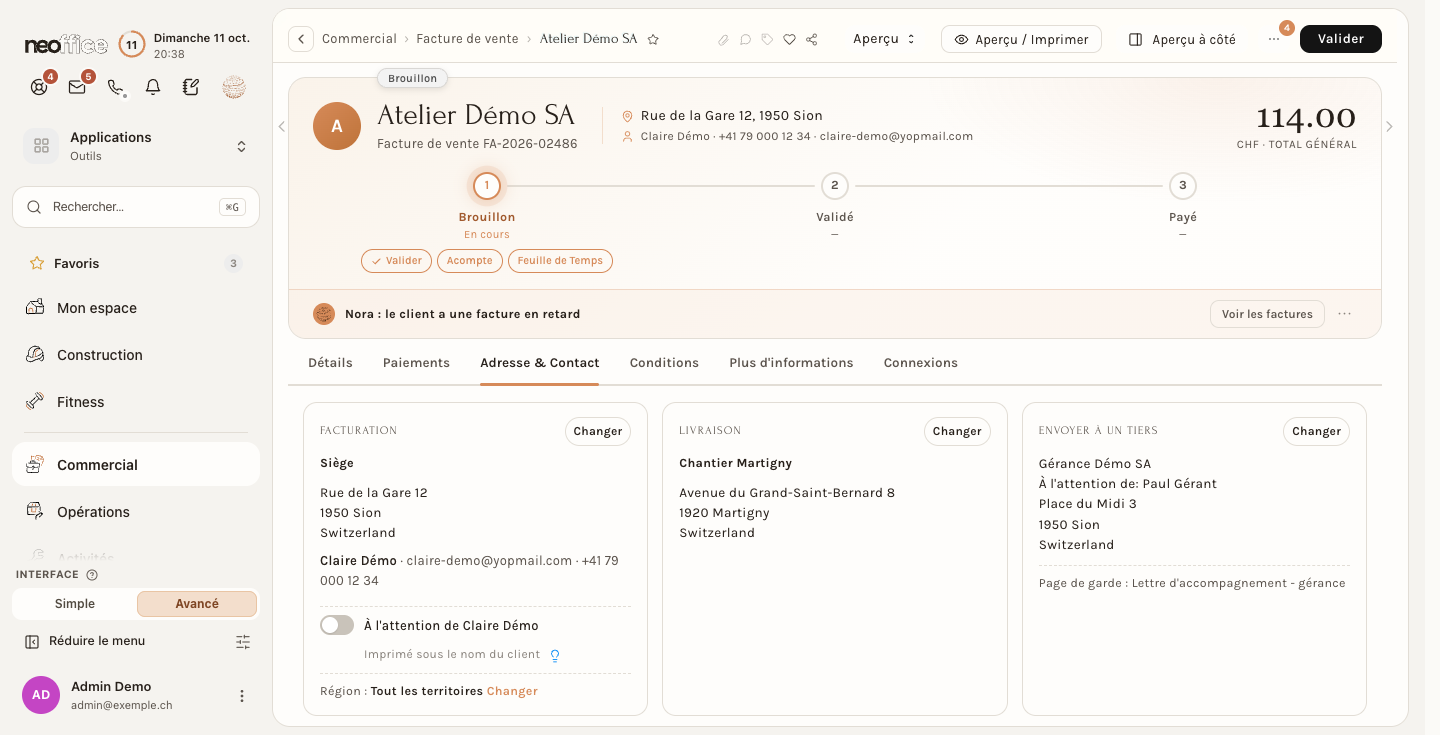Open the support lifebuoy icon in sidebar
Viewport: 1440px width, 735px height.
(x=39, y=87)
